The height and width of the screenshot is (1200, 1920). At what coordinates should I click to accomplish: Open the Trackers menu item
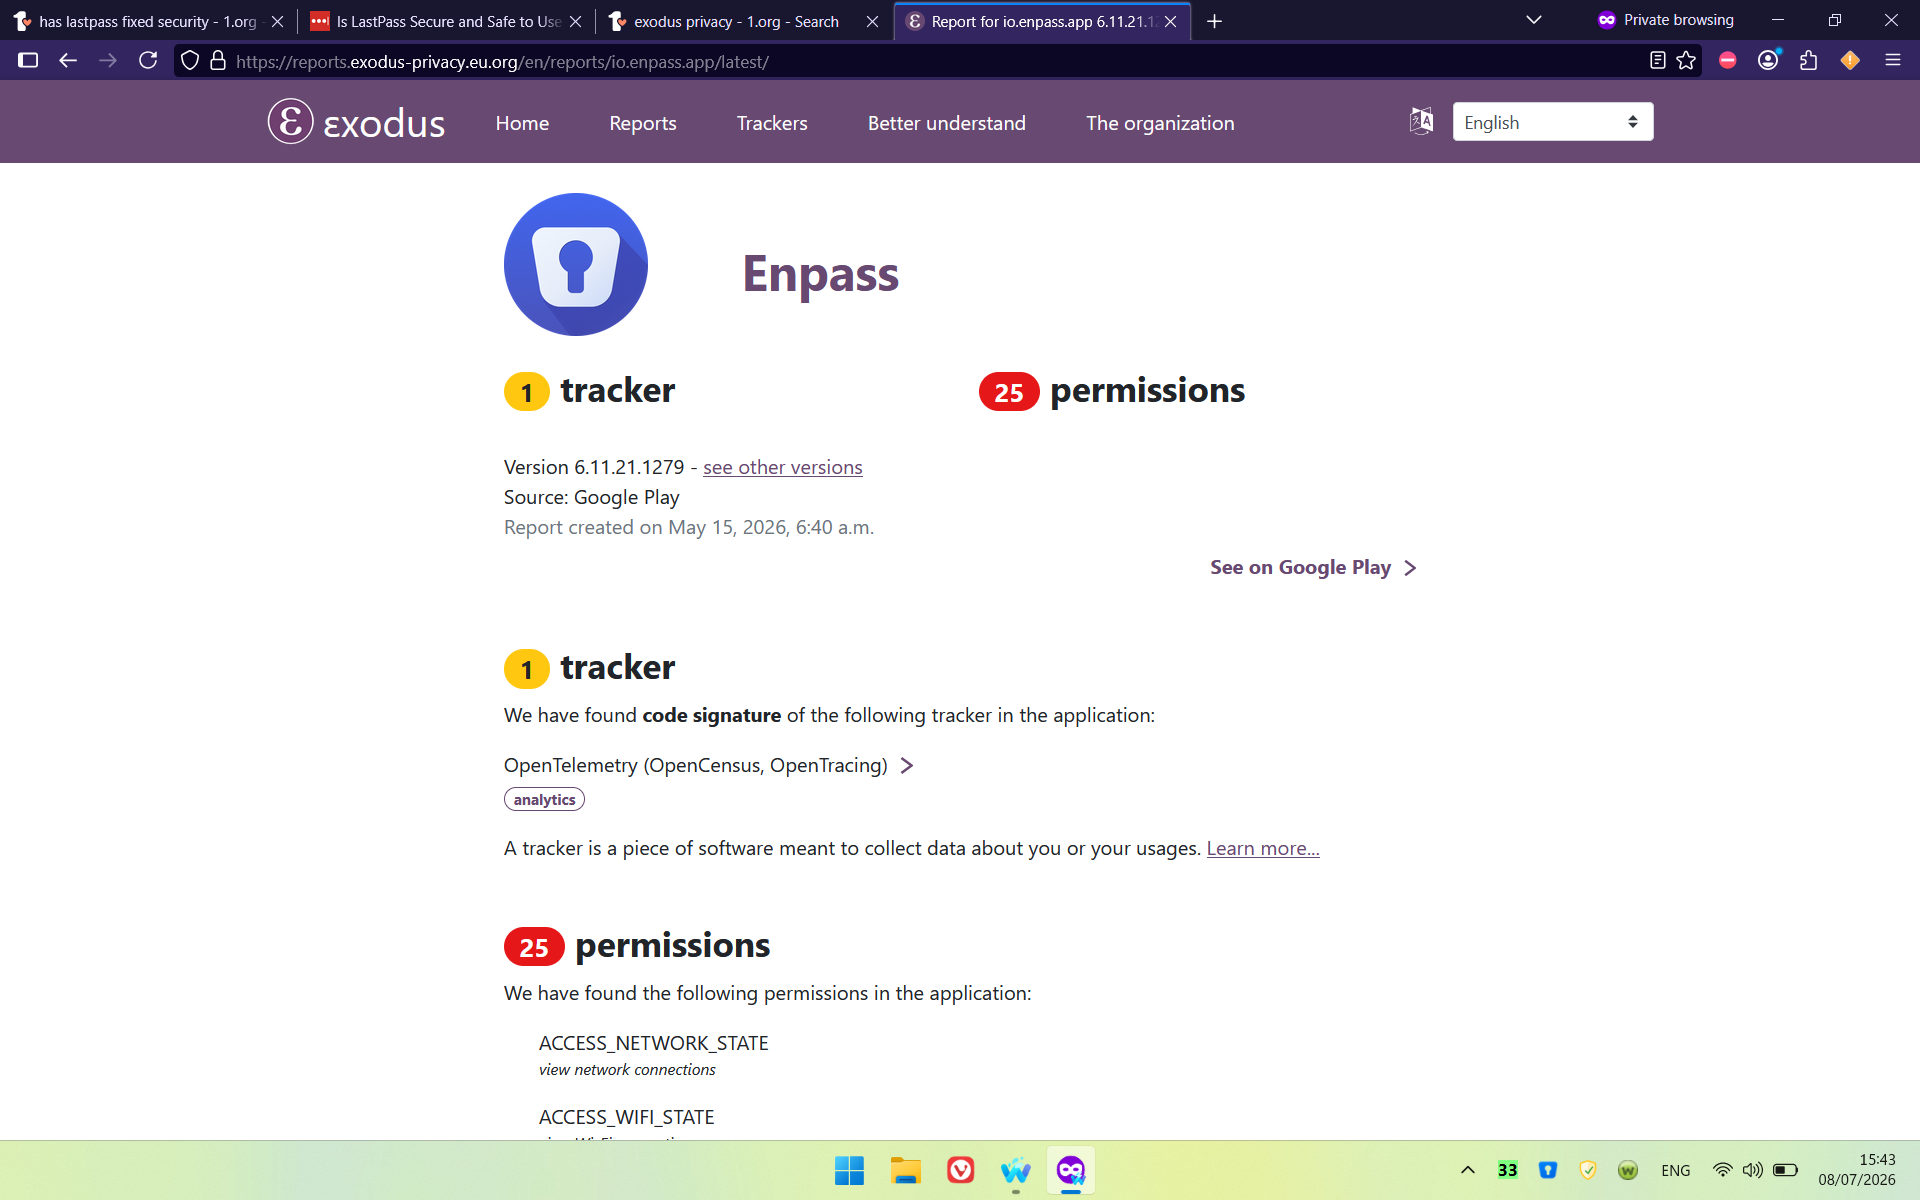772,123
